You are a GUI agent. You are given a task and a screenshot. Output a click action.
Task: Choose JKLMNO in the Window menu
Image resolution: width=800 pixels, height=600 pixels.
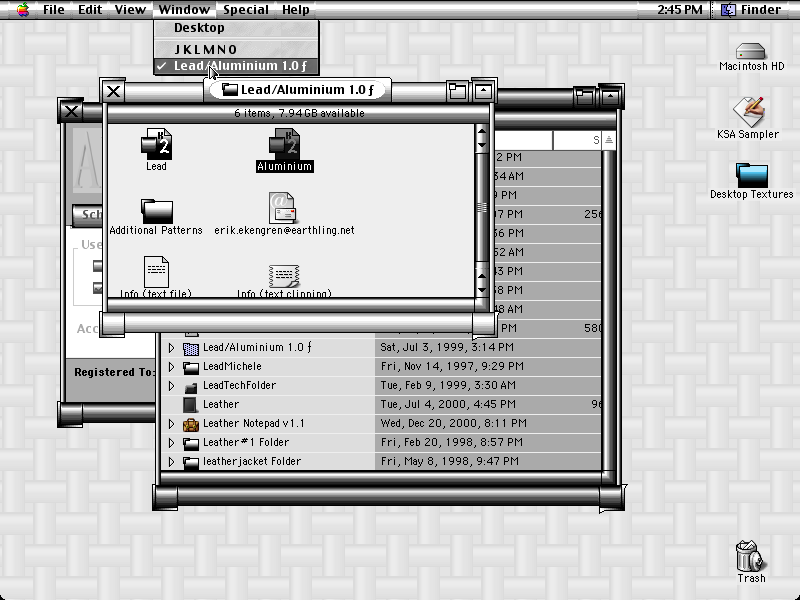click(236, 49)
